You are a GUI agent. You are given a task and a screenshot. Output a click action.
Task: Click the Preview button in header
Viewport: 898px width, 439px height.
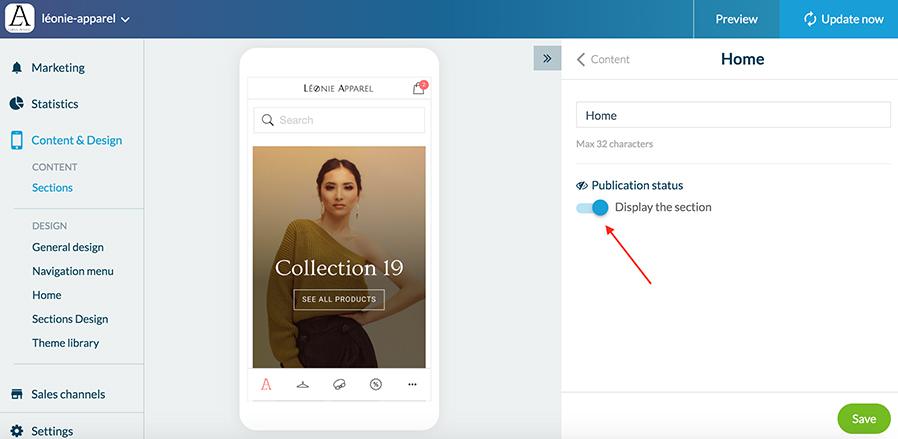point(736,19)
